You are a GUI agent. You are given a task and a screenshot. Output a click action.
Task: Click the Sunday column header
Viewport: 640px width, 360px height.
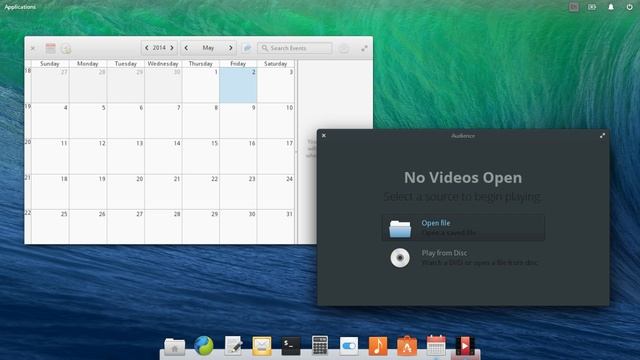50,64
